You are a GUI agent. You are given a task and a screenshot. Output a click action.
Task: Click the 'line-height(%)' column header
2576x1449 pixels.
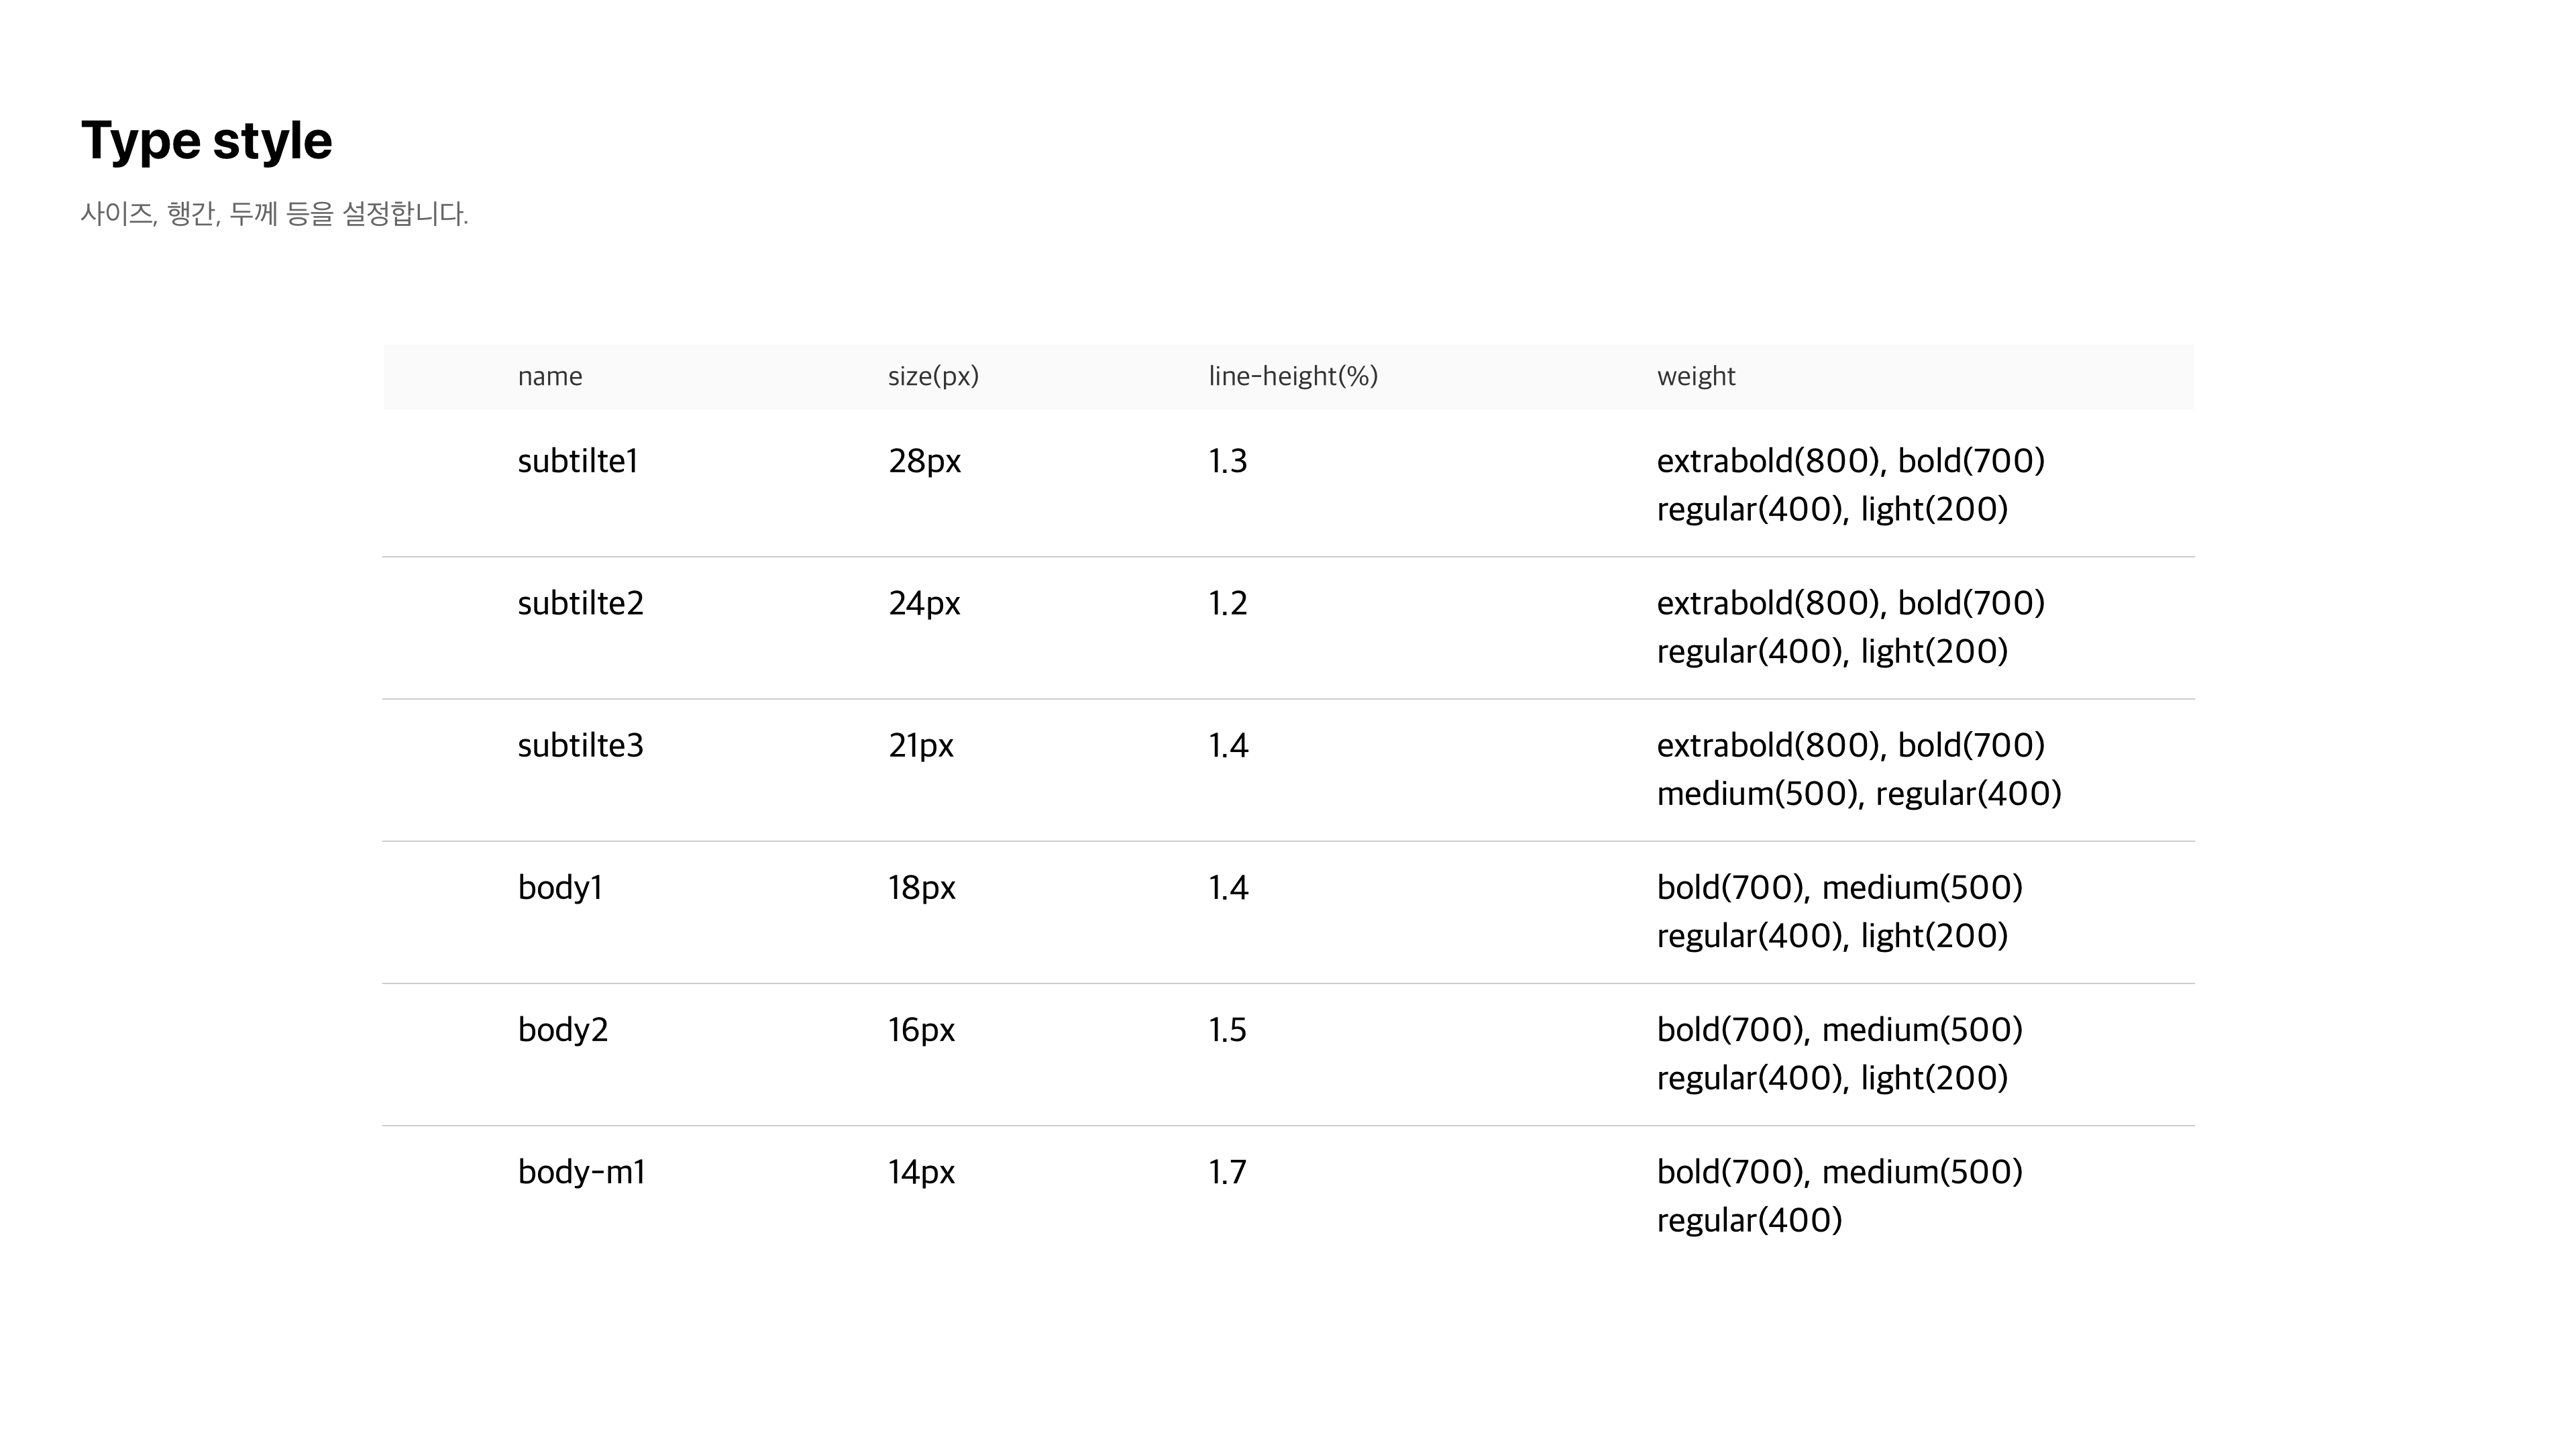(1293, 376)
